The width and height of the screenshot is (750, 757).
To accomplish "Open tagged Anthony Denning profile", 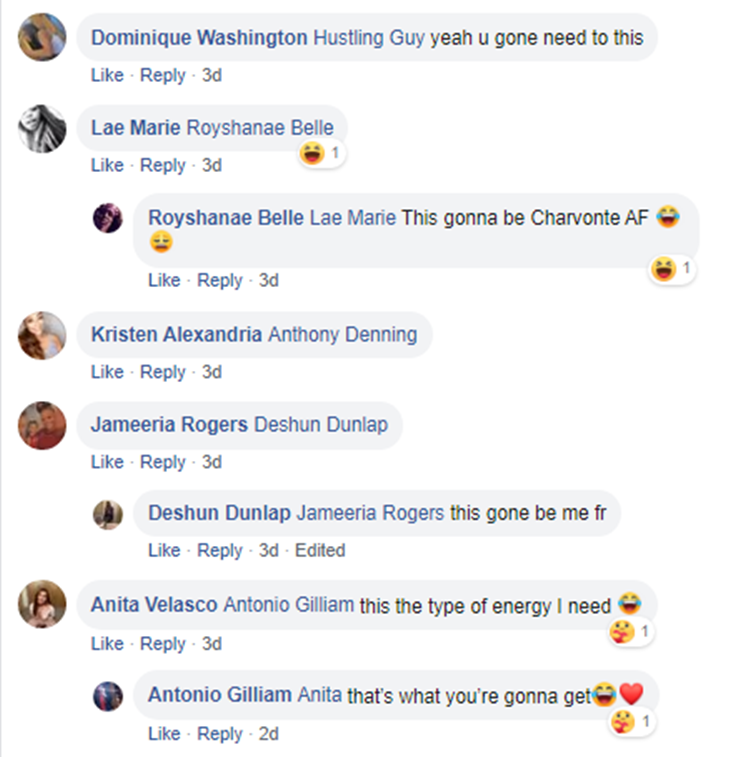I will [x=343, y=335].
